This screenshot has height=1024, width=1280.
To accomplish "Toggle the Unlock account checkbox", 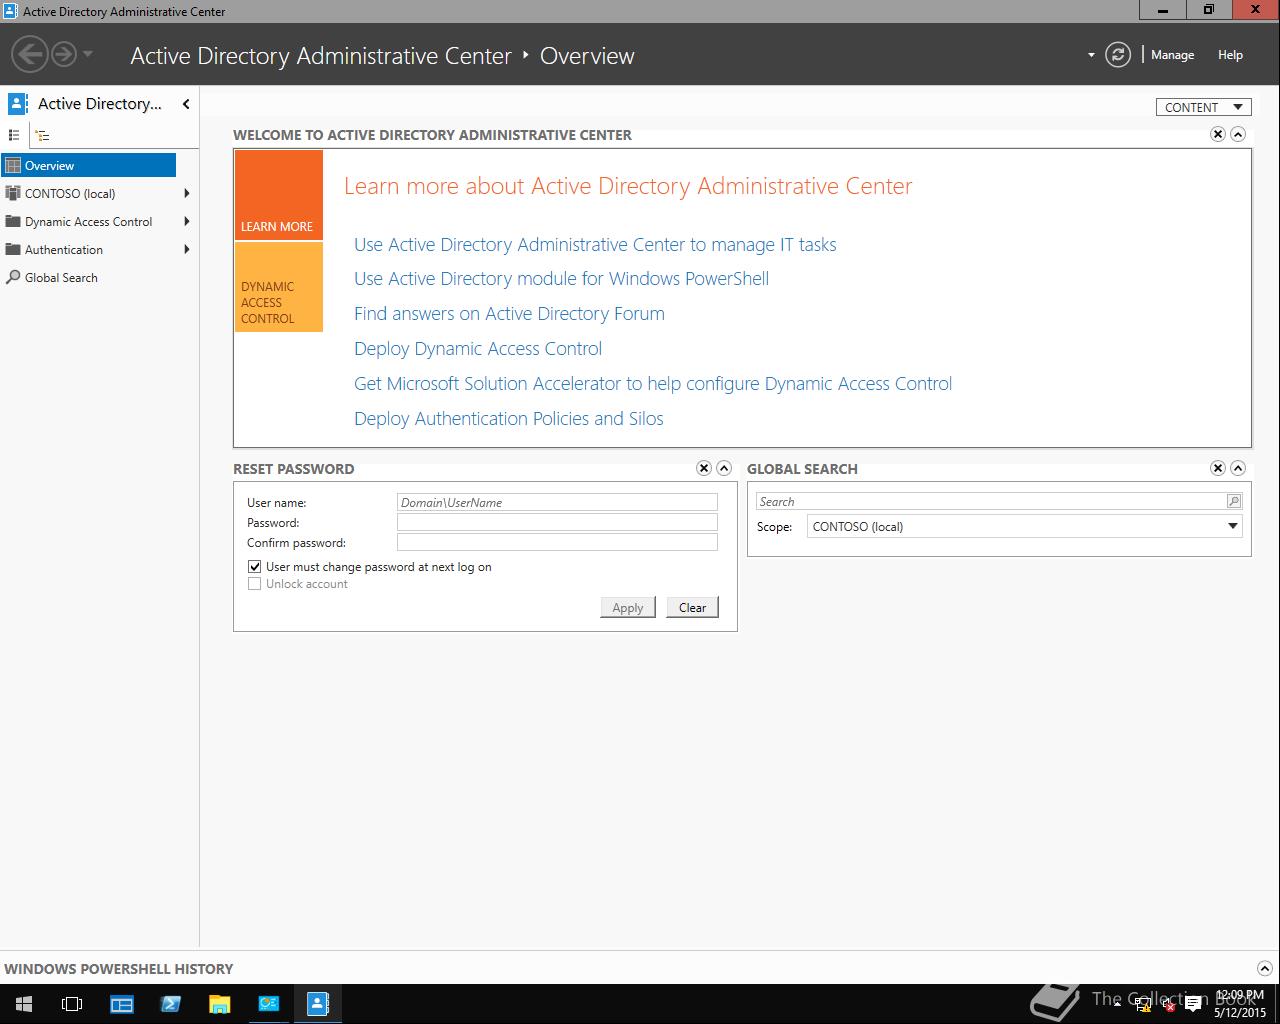I will click(x=255, y=583).
